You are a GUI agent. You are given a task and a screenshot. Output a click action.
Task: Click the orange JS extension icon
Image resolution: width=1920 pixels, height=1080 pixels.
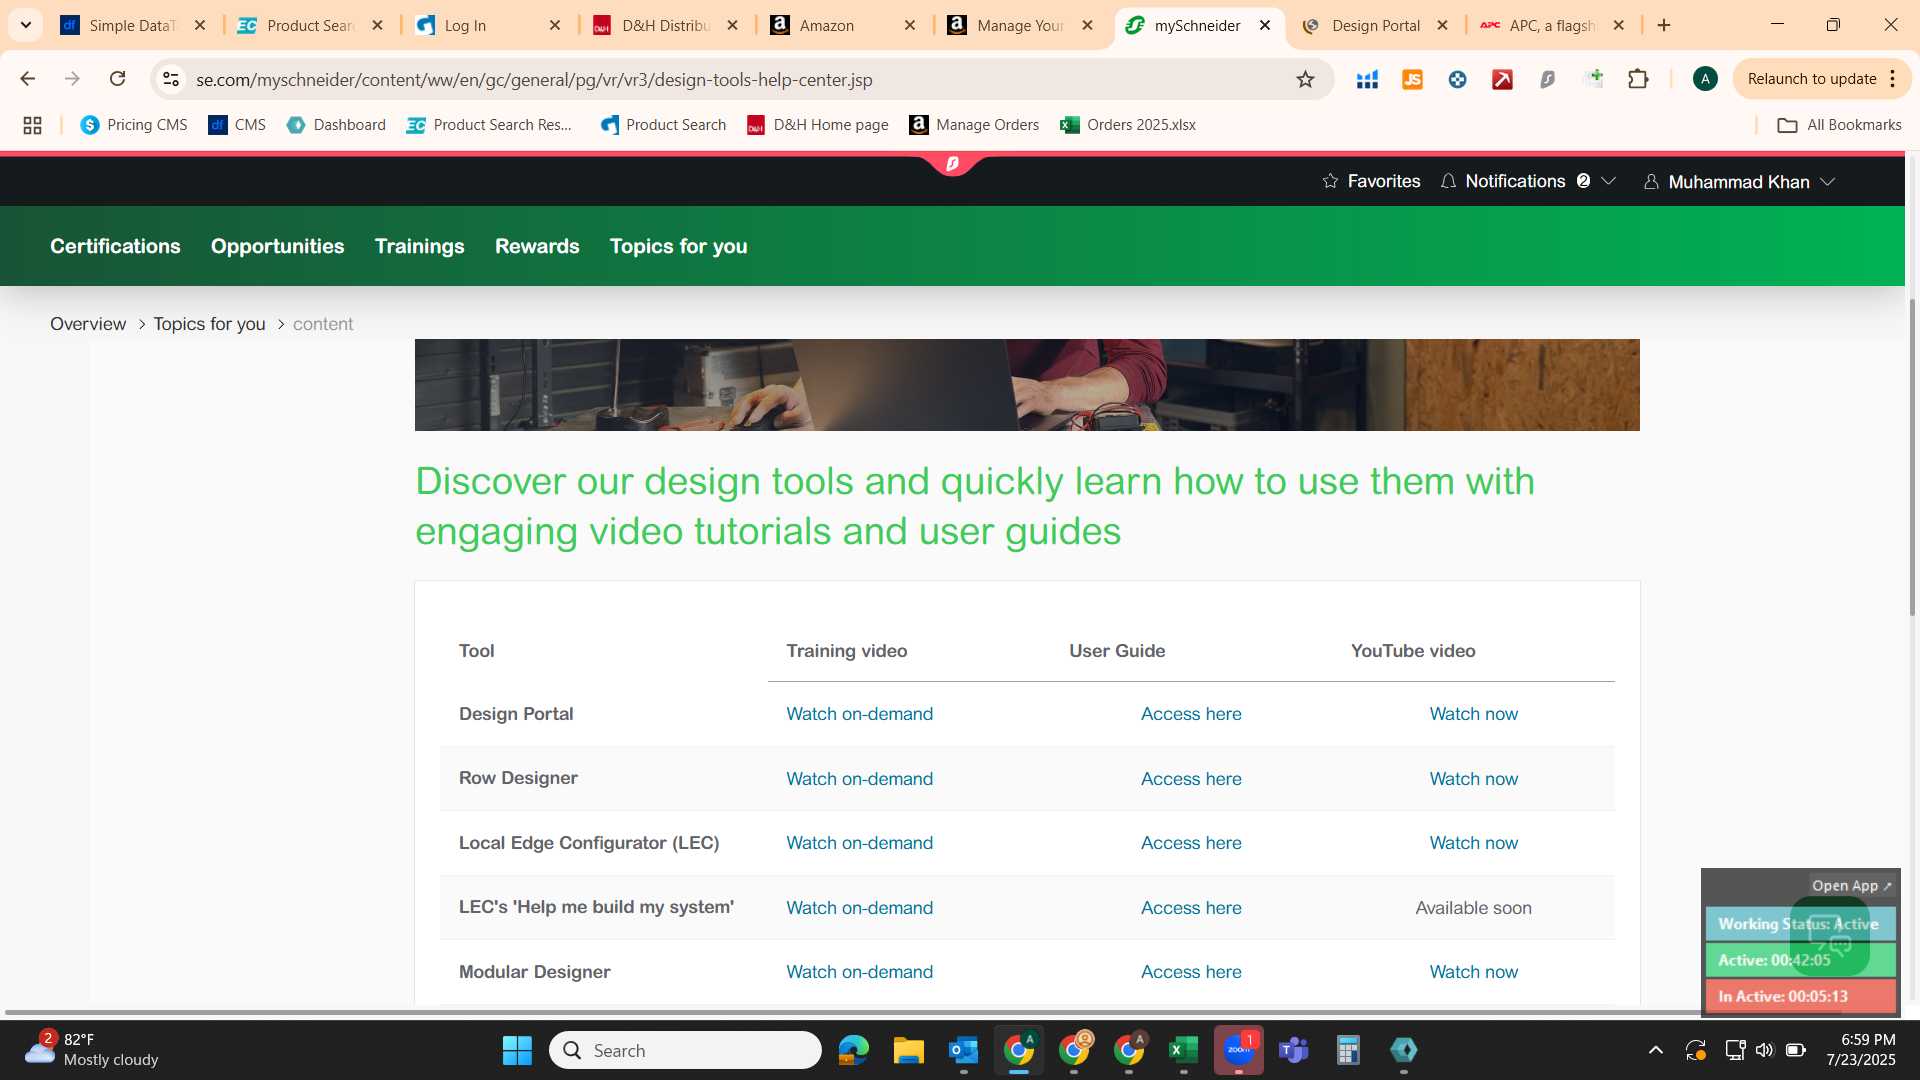(x=1412, y=79)
